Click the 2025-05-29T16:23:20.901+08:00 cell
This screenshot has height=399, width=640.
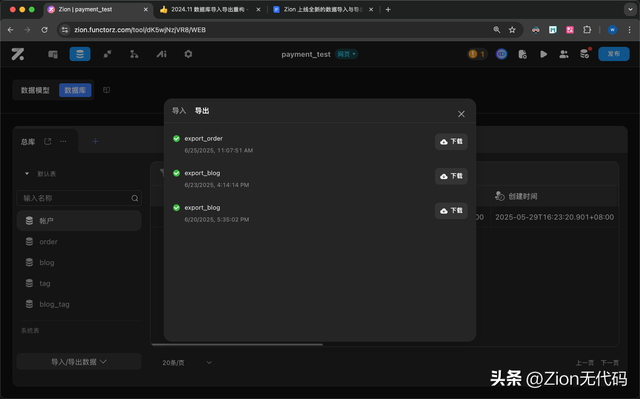[x=554, y=217]
